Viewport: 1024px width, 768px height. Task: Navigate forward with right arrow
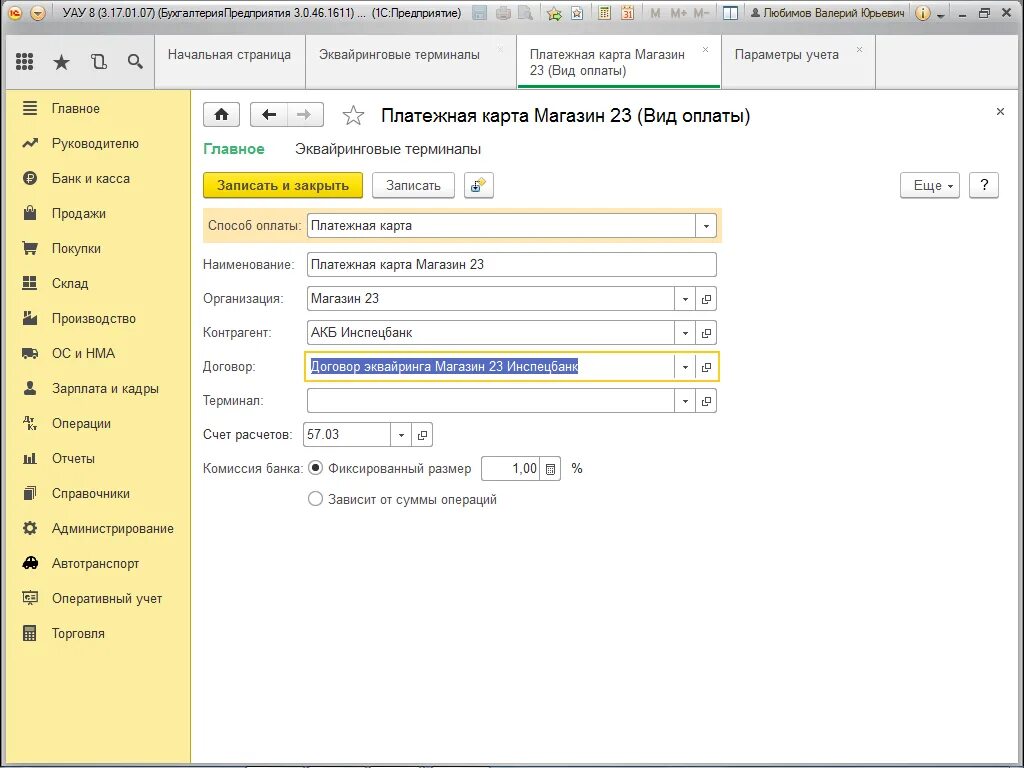click(304, 115)
